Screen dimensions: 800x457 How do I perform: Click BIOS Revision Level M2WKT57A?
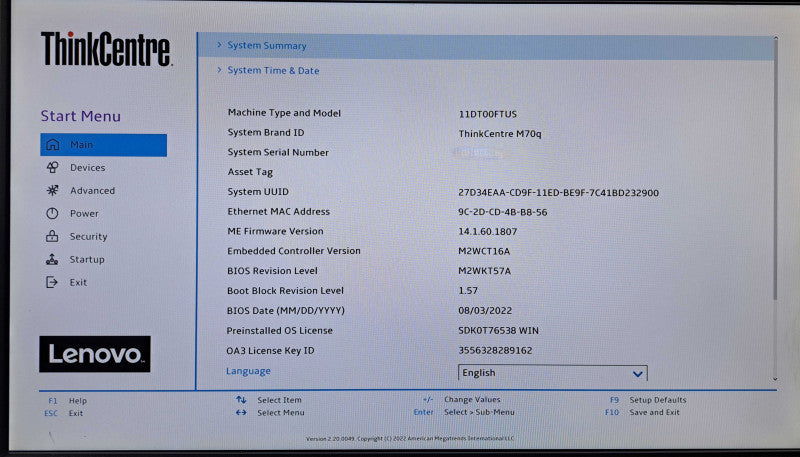(484, 271)
